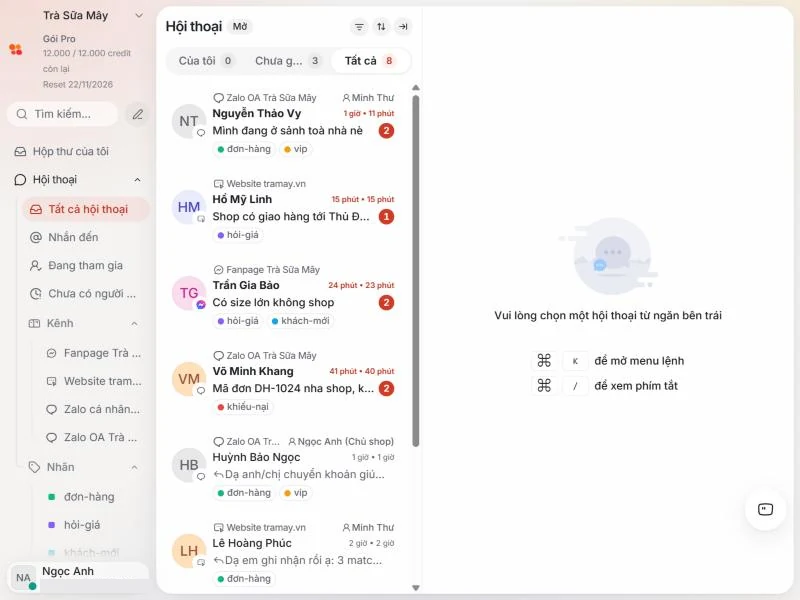800x600 pixels.
Task: Open the chat widget floating button
Action: coord(765,509)
